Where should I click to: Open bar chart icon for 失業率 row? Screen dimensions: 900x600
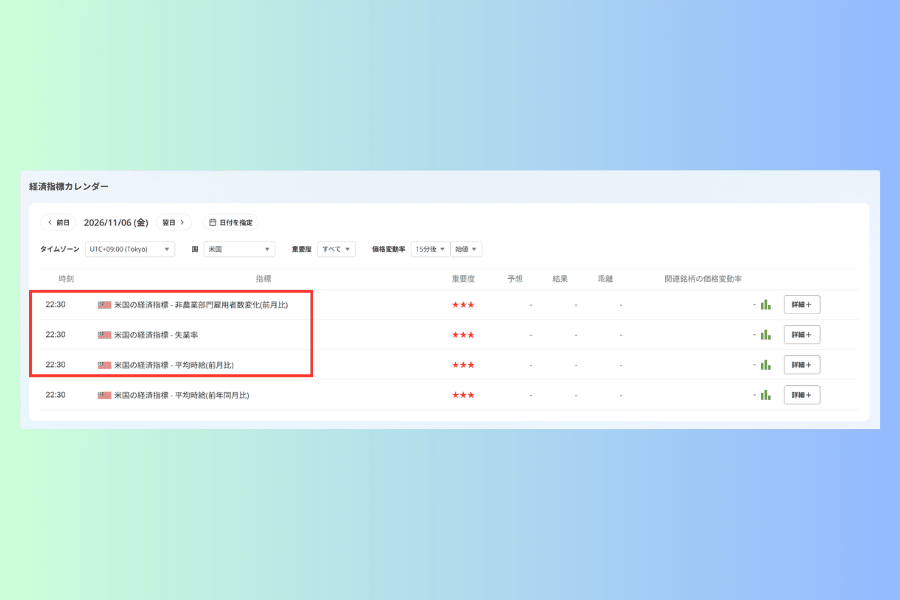[x=766, y=335]
